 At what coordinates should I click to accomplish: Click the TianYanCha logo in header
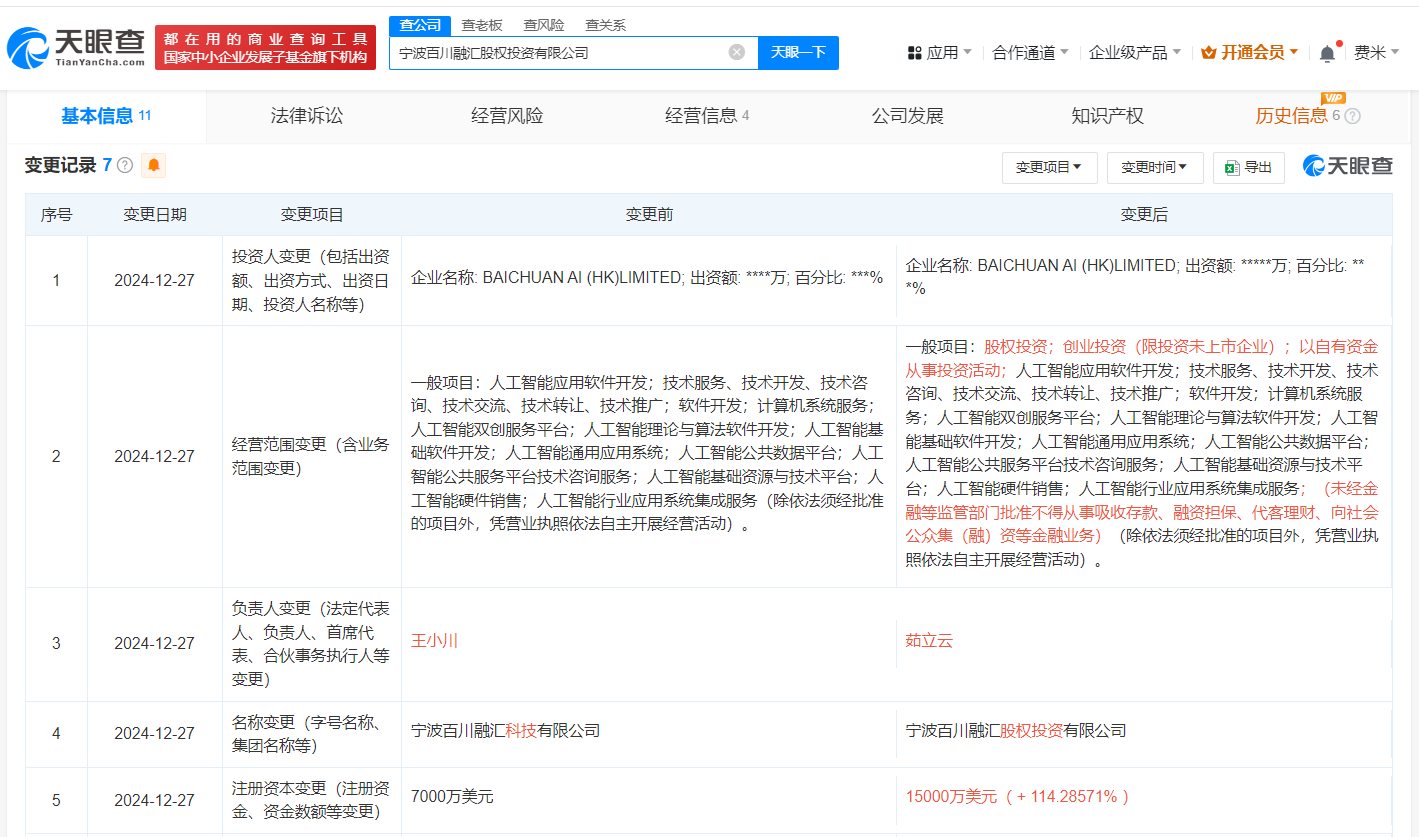[75, 48]
